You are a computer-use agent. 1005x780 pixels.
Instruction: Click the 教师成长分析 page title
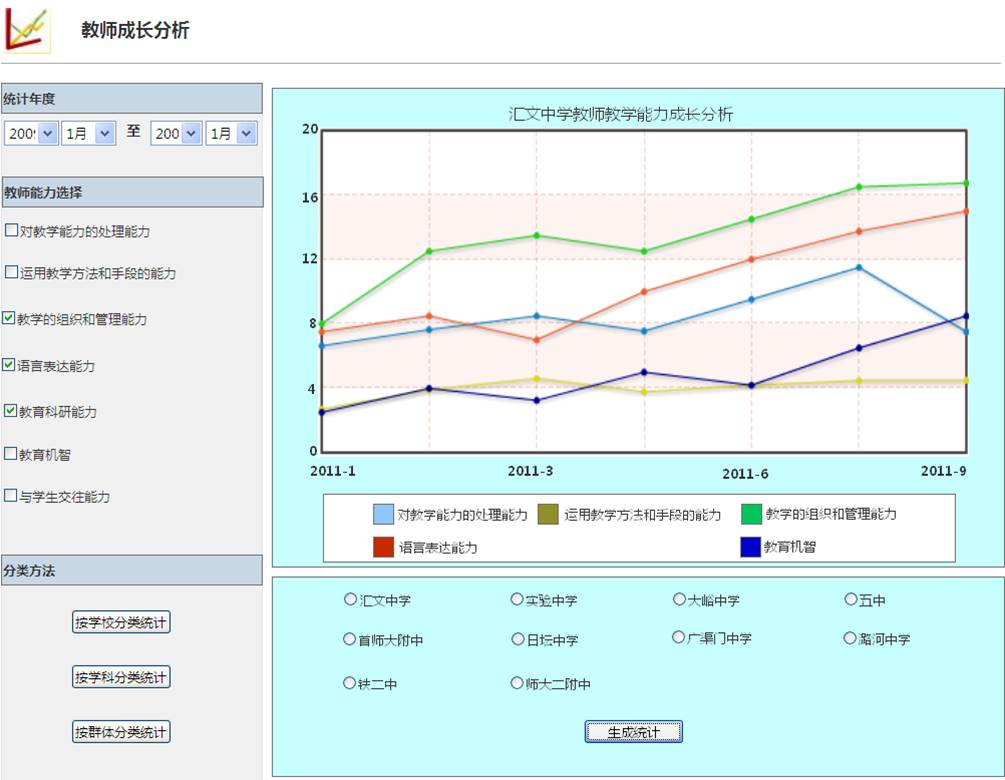tap(135, 30)
